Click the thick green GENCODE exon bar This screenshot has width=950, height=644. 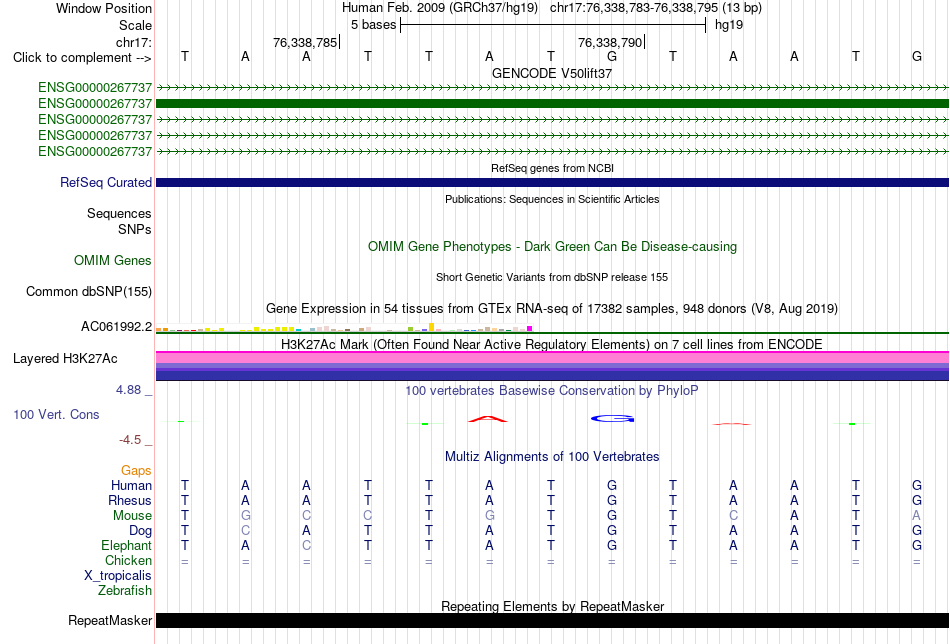coord(552,104)
